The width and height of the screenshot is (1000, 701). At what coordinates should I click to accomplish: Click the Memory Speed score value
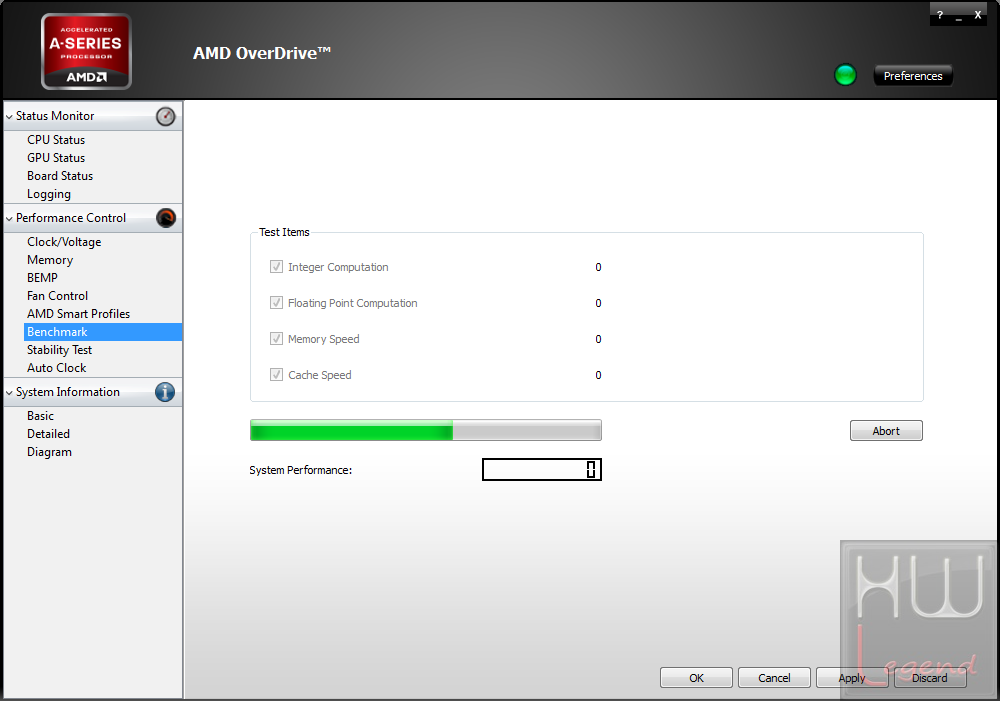click(598, 339)
